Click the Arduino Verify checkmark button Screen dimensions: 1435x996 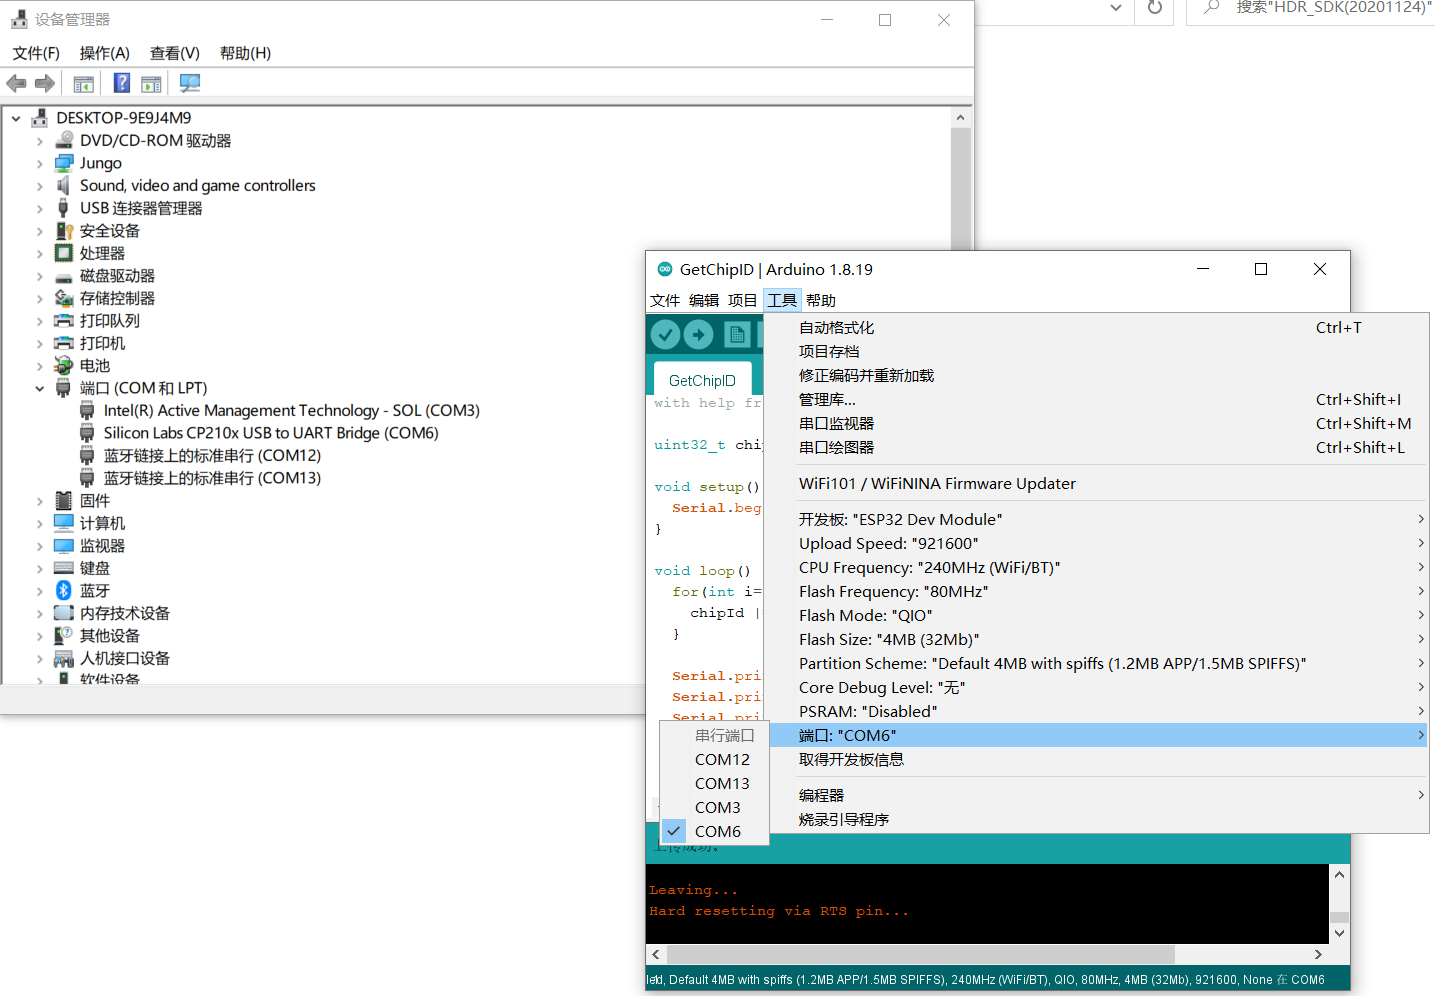click(666, 334)
